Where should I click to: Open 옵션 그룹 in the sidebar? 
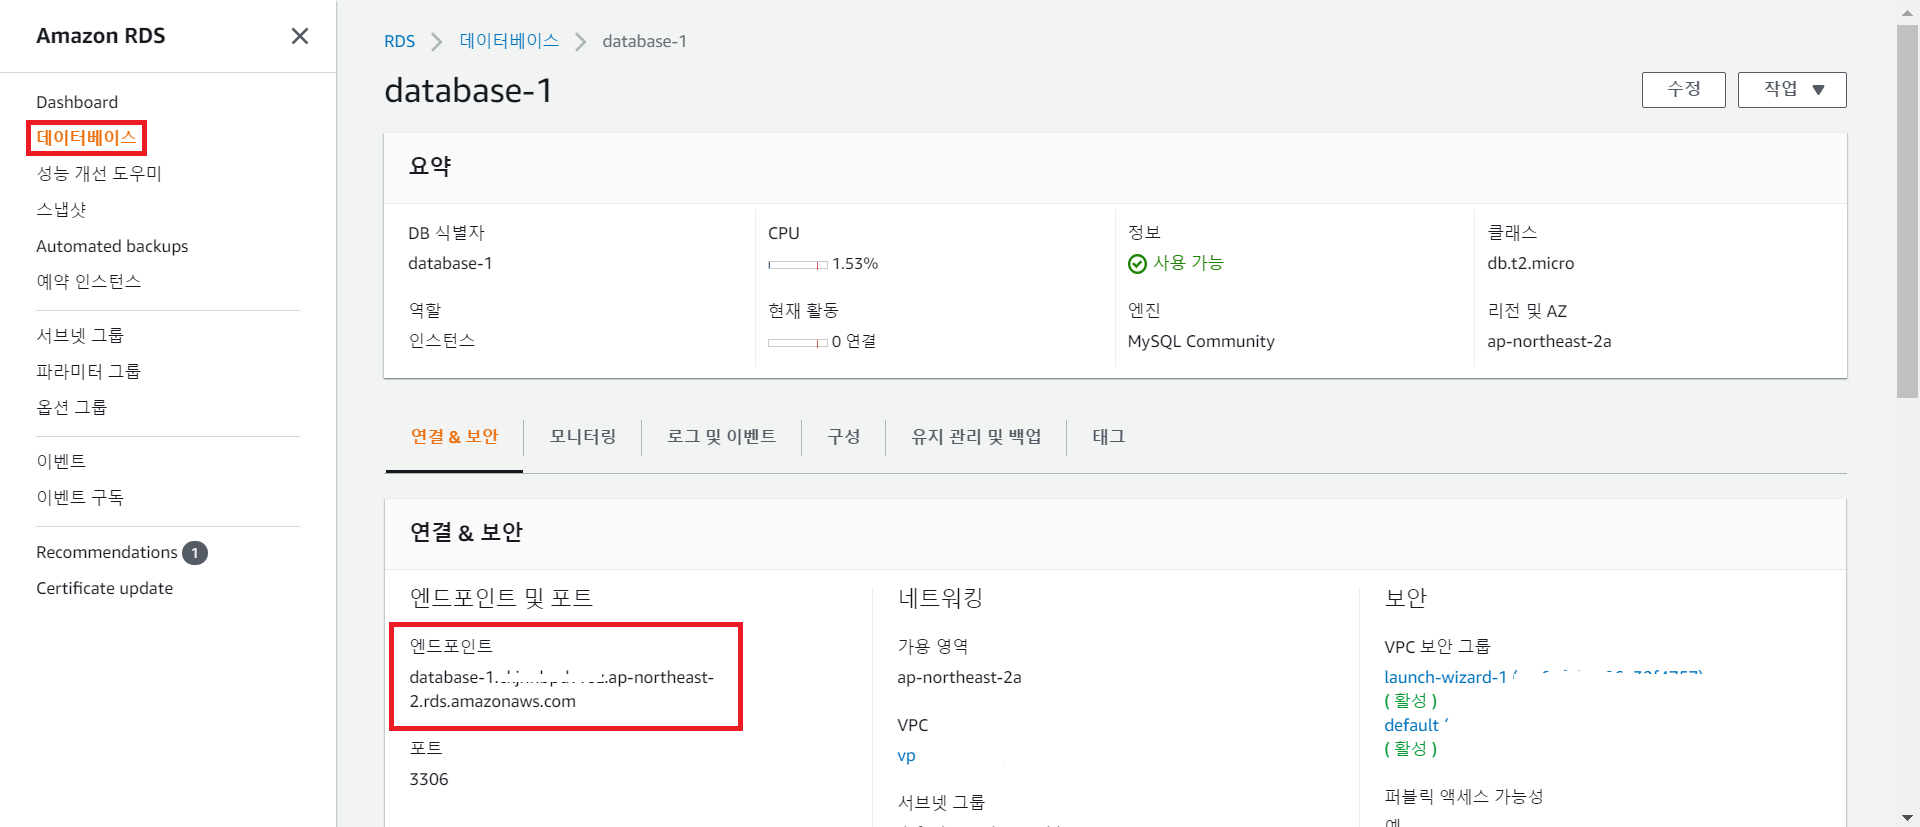(x=71, y=408)
